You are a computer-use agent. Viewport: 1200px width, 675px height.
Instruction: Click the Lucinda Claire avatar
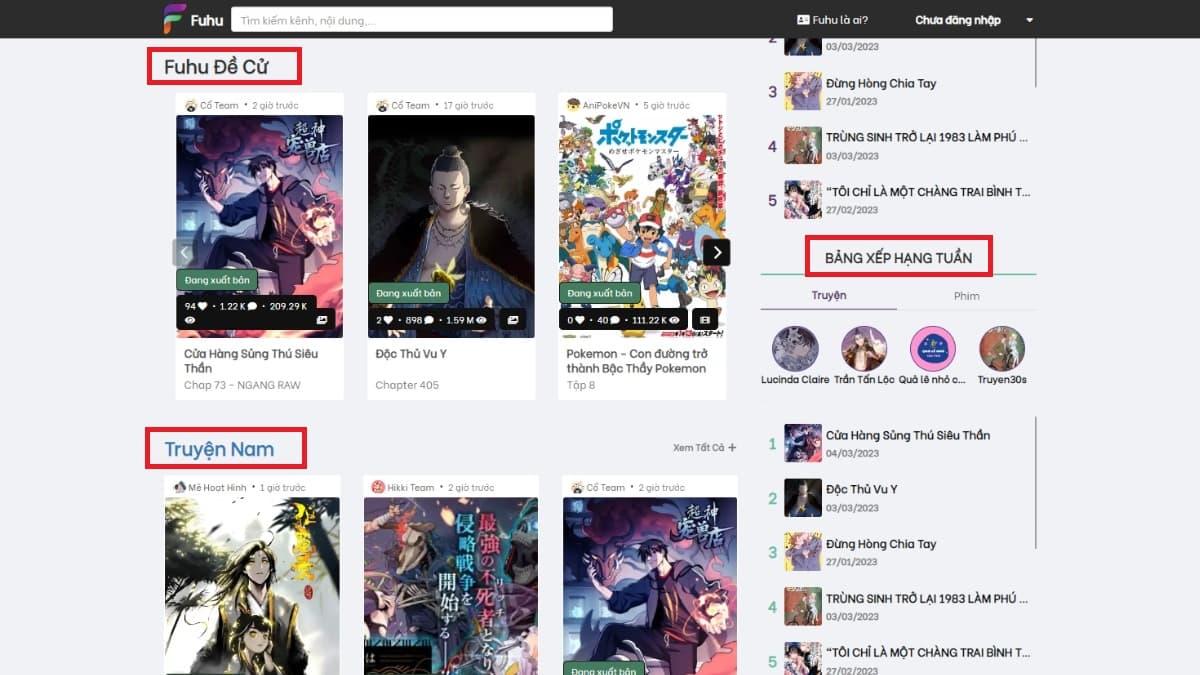pos(795,349)
